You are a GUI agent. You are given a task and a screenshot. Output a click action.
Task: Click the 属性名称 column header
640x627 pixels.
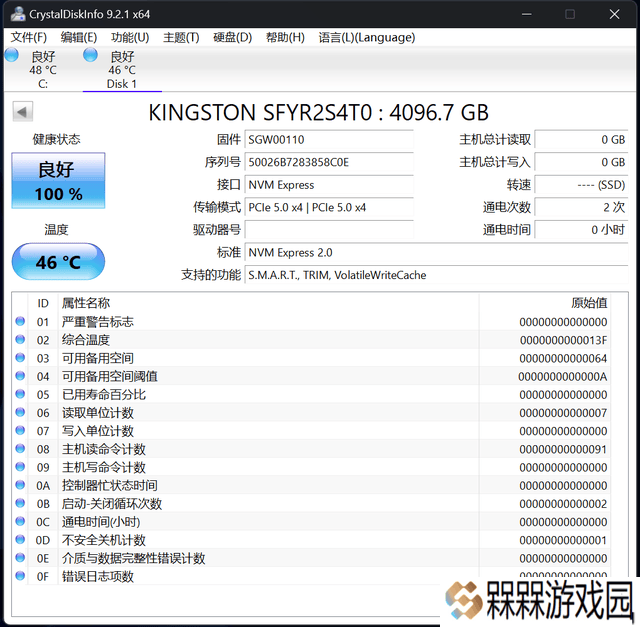click(86, 303)
